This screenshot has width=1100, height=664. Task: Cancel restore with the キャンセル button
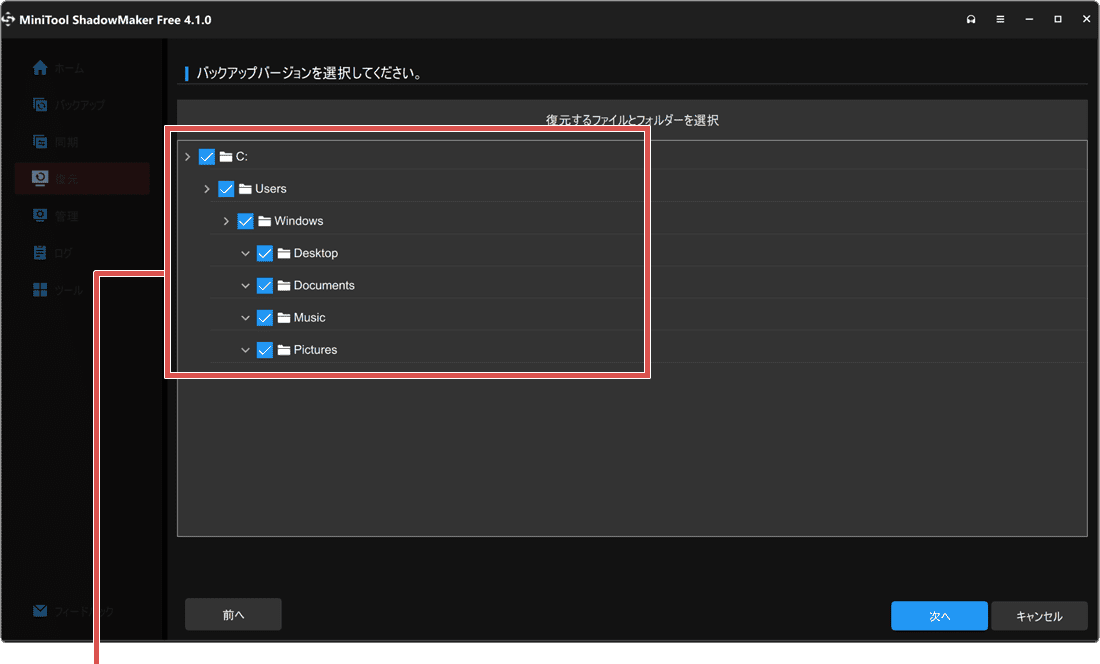[x=1039, y=615]
